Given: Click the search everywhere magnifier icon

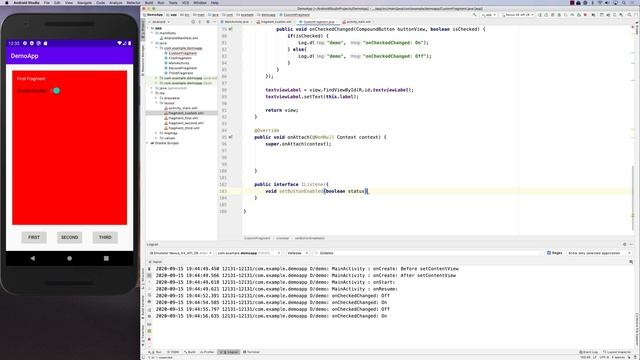Looking at the screenshot, I should (629, 15).
